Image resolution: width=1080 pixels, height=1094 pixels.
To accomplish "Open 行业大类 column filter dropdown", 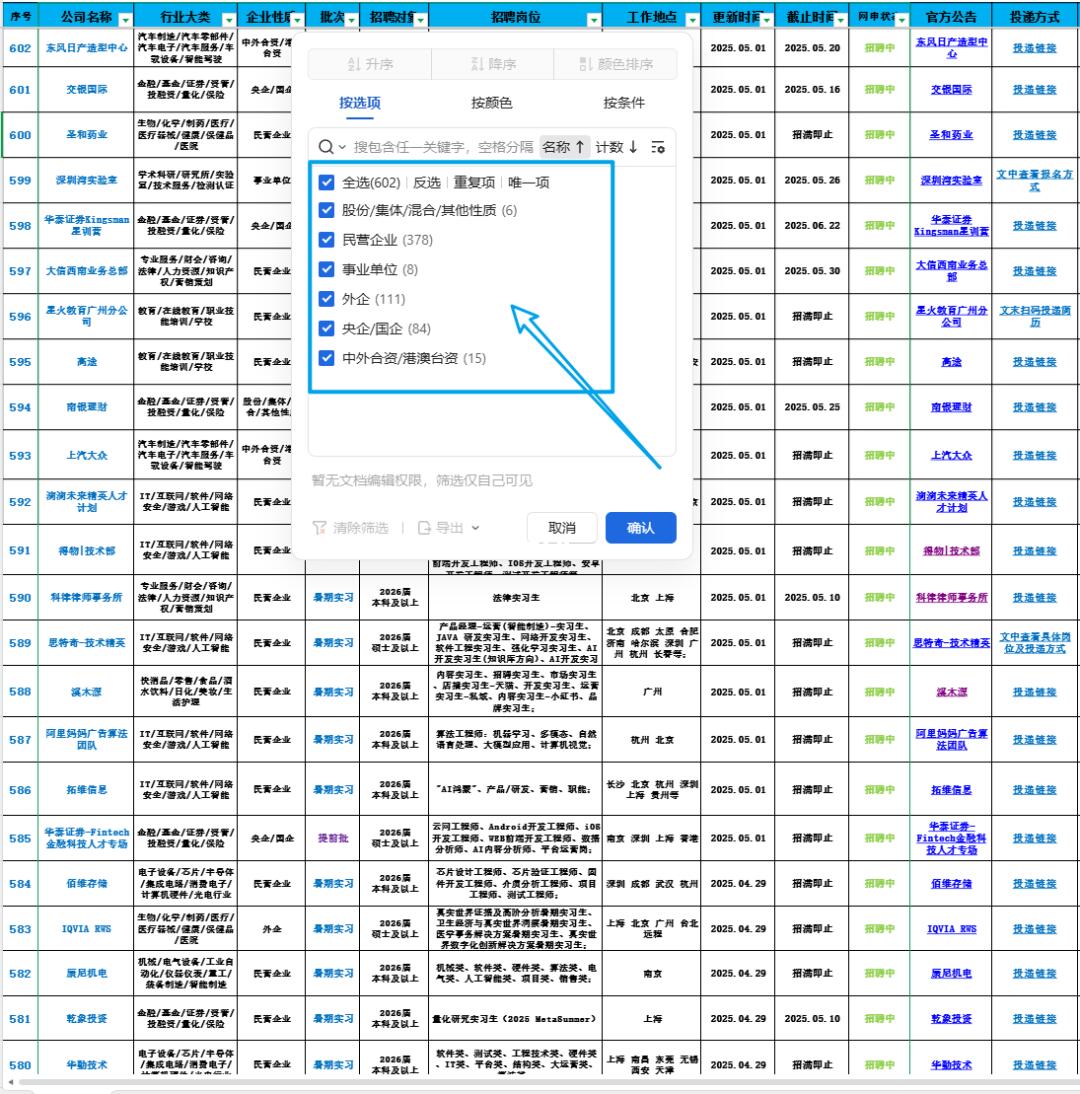I will (x=229, y=20).
